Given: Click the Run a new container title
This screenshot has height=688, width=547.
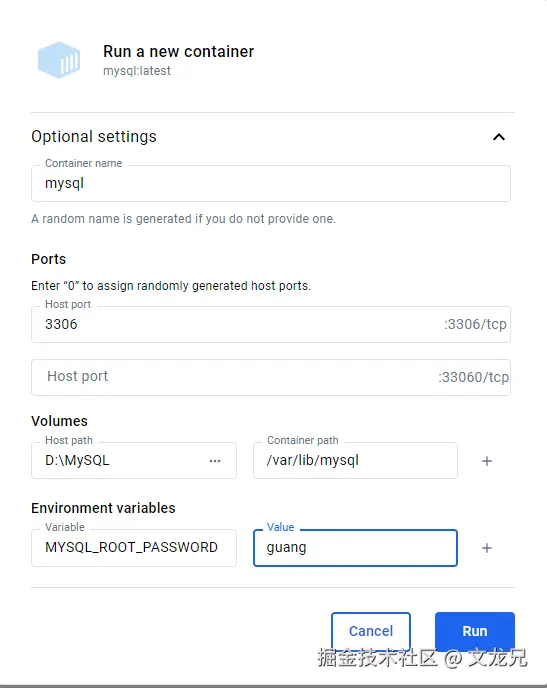Looking at the screenshot, I should tap(179, 51).
